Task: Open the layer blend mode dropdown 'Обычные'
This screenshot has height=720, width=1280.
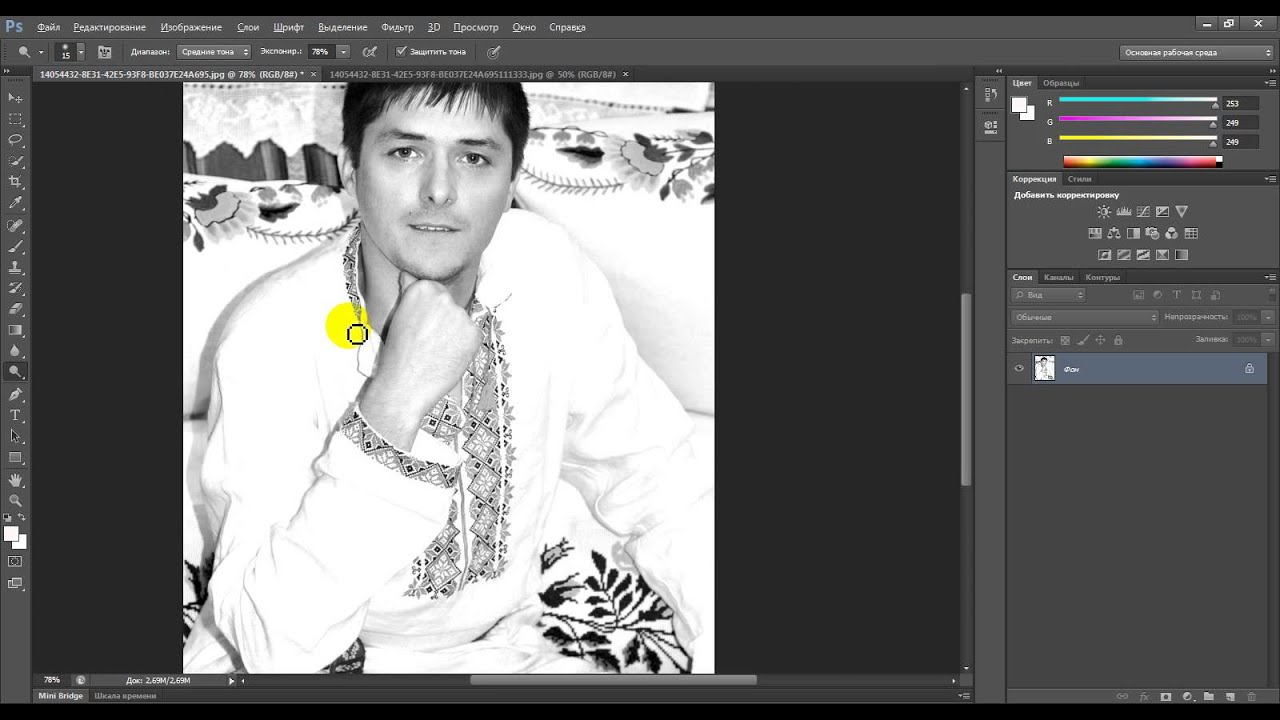Action: (x=1084, y=317)
